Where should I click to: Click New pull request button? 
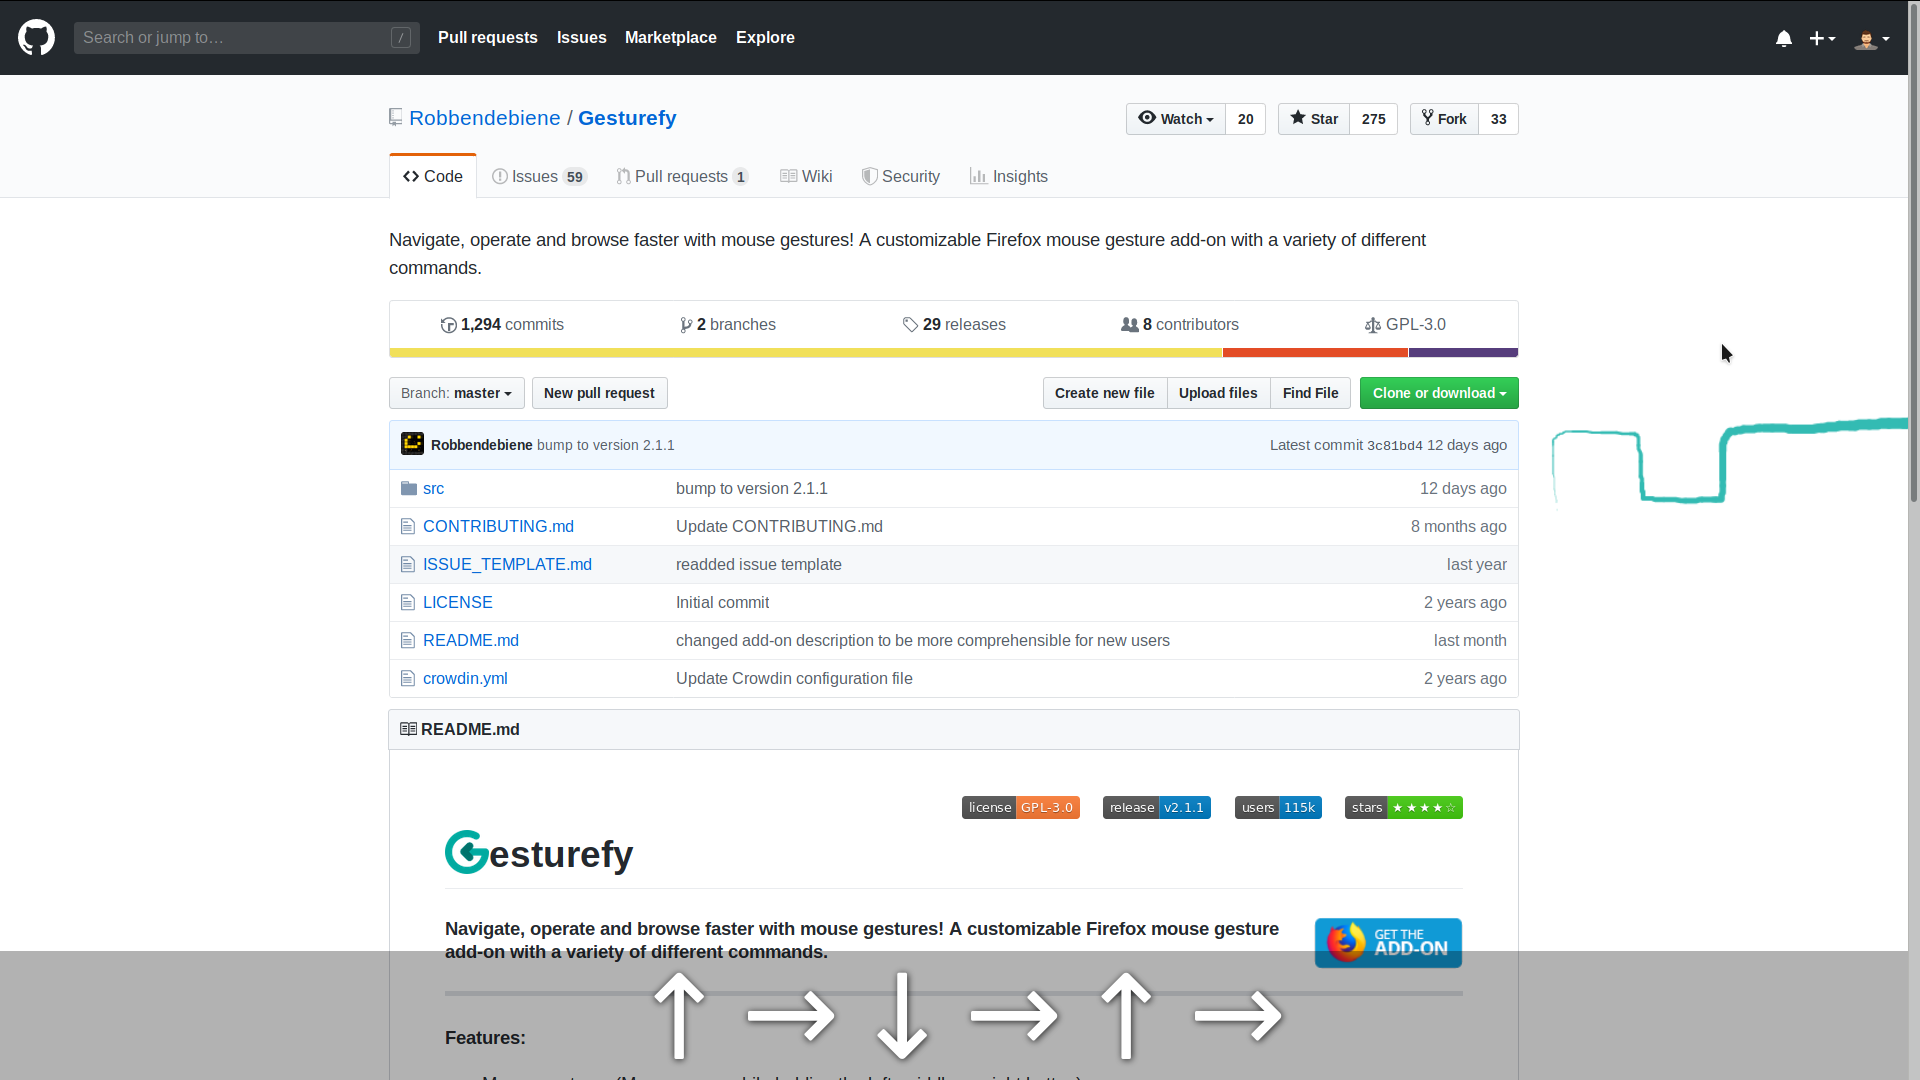point(599,393)
